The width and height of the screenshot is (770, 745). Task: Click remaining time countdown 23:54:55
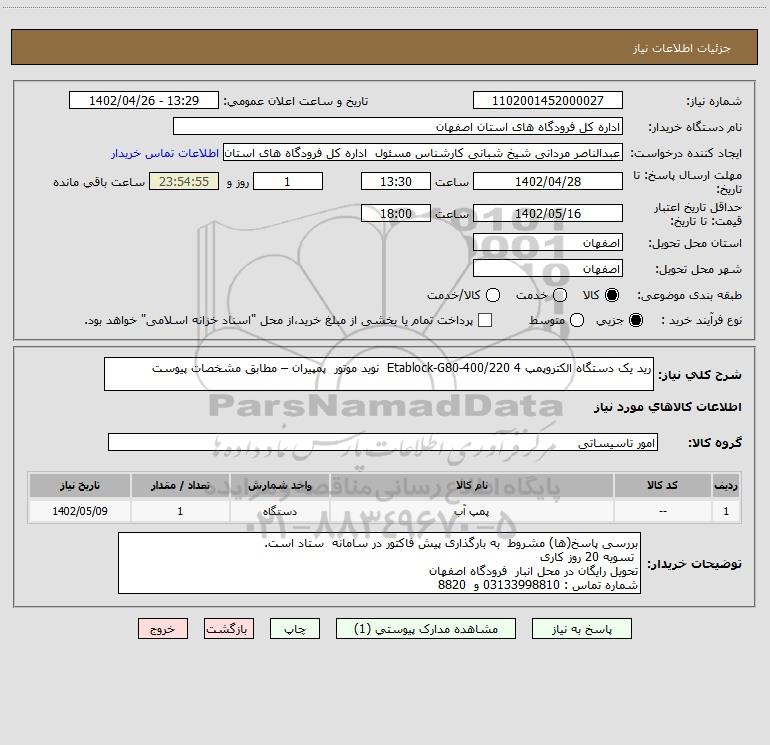point(184,182)
